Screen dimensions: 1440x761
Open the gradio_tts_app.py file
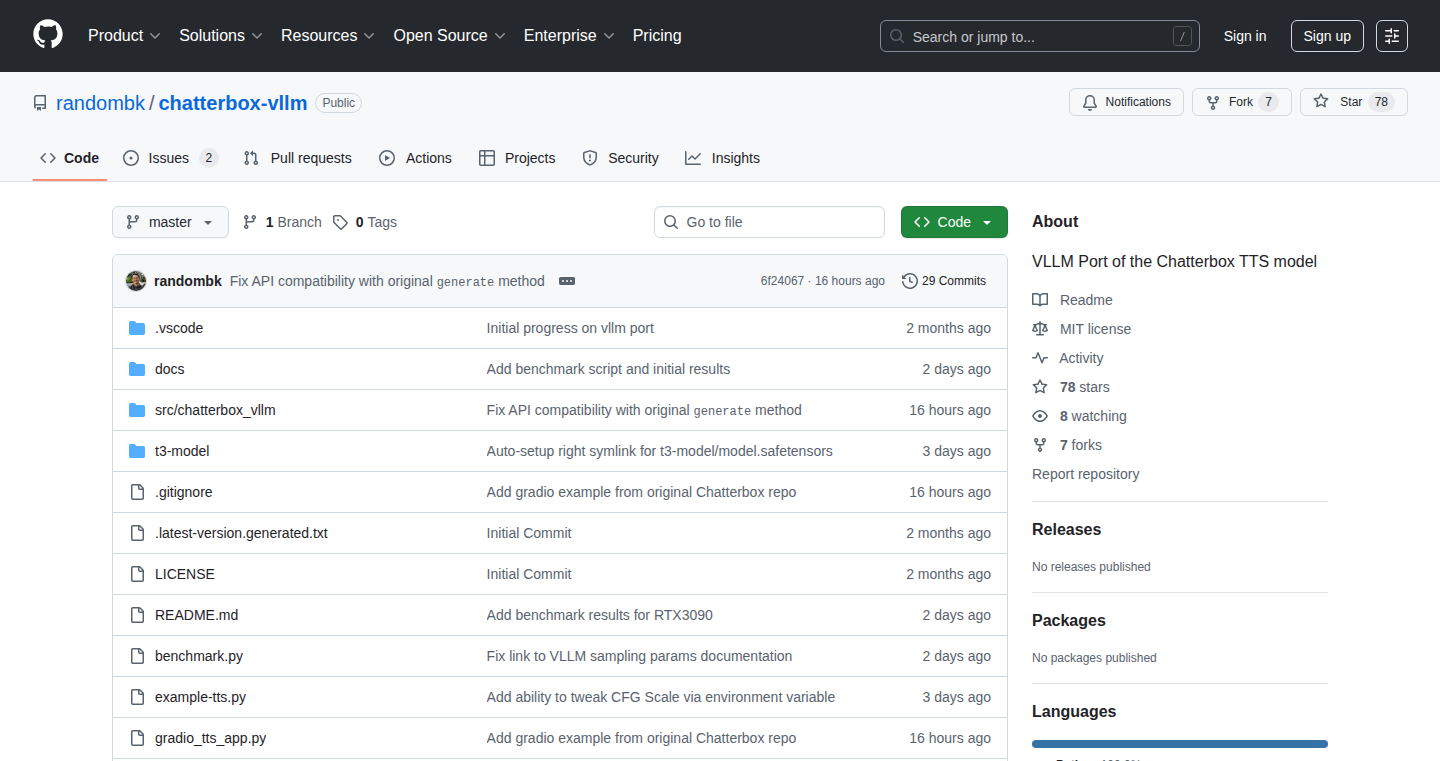tap(211, 738)
